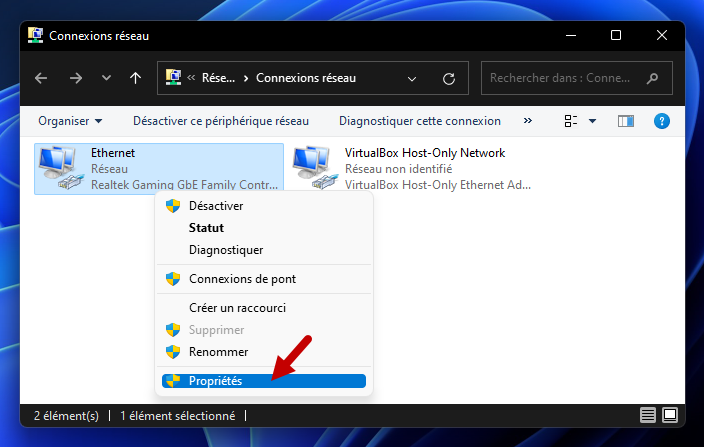This screenshot has height=447, width=704.
Task: Open help with the blue question mark
Action: tap(662, 121)
